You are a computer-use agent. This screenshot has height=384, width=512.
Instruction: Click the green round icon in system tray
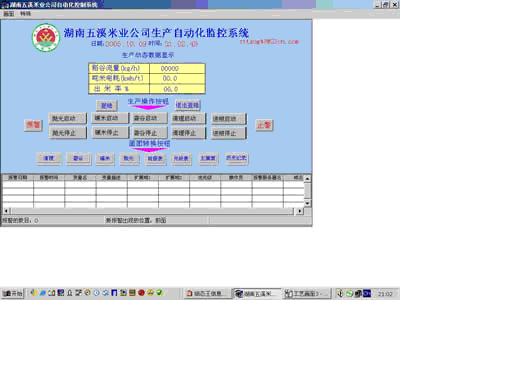click(349, 293)
